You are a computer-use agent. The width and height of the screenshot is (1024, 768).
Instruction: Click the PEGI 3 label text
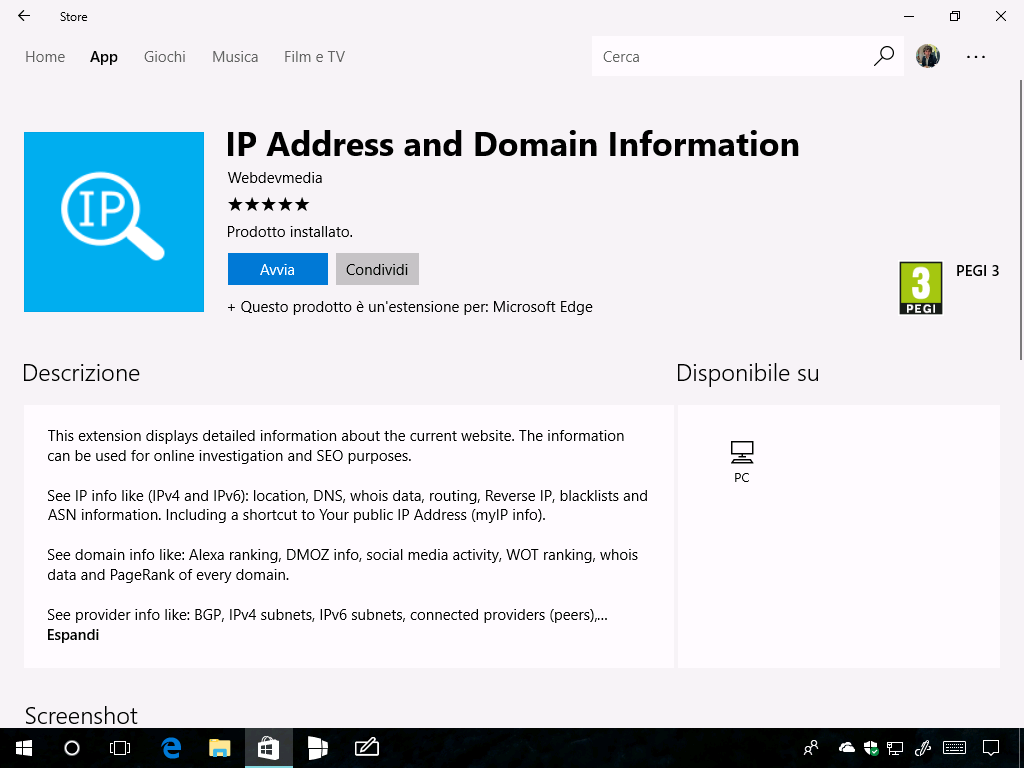pos(978,270)
